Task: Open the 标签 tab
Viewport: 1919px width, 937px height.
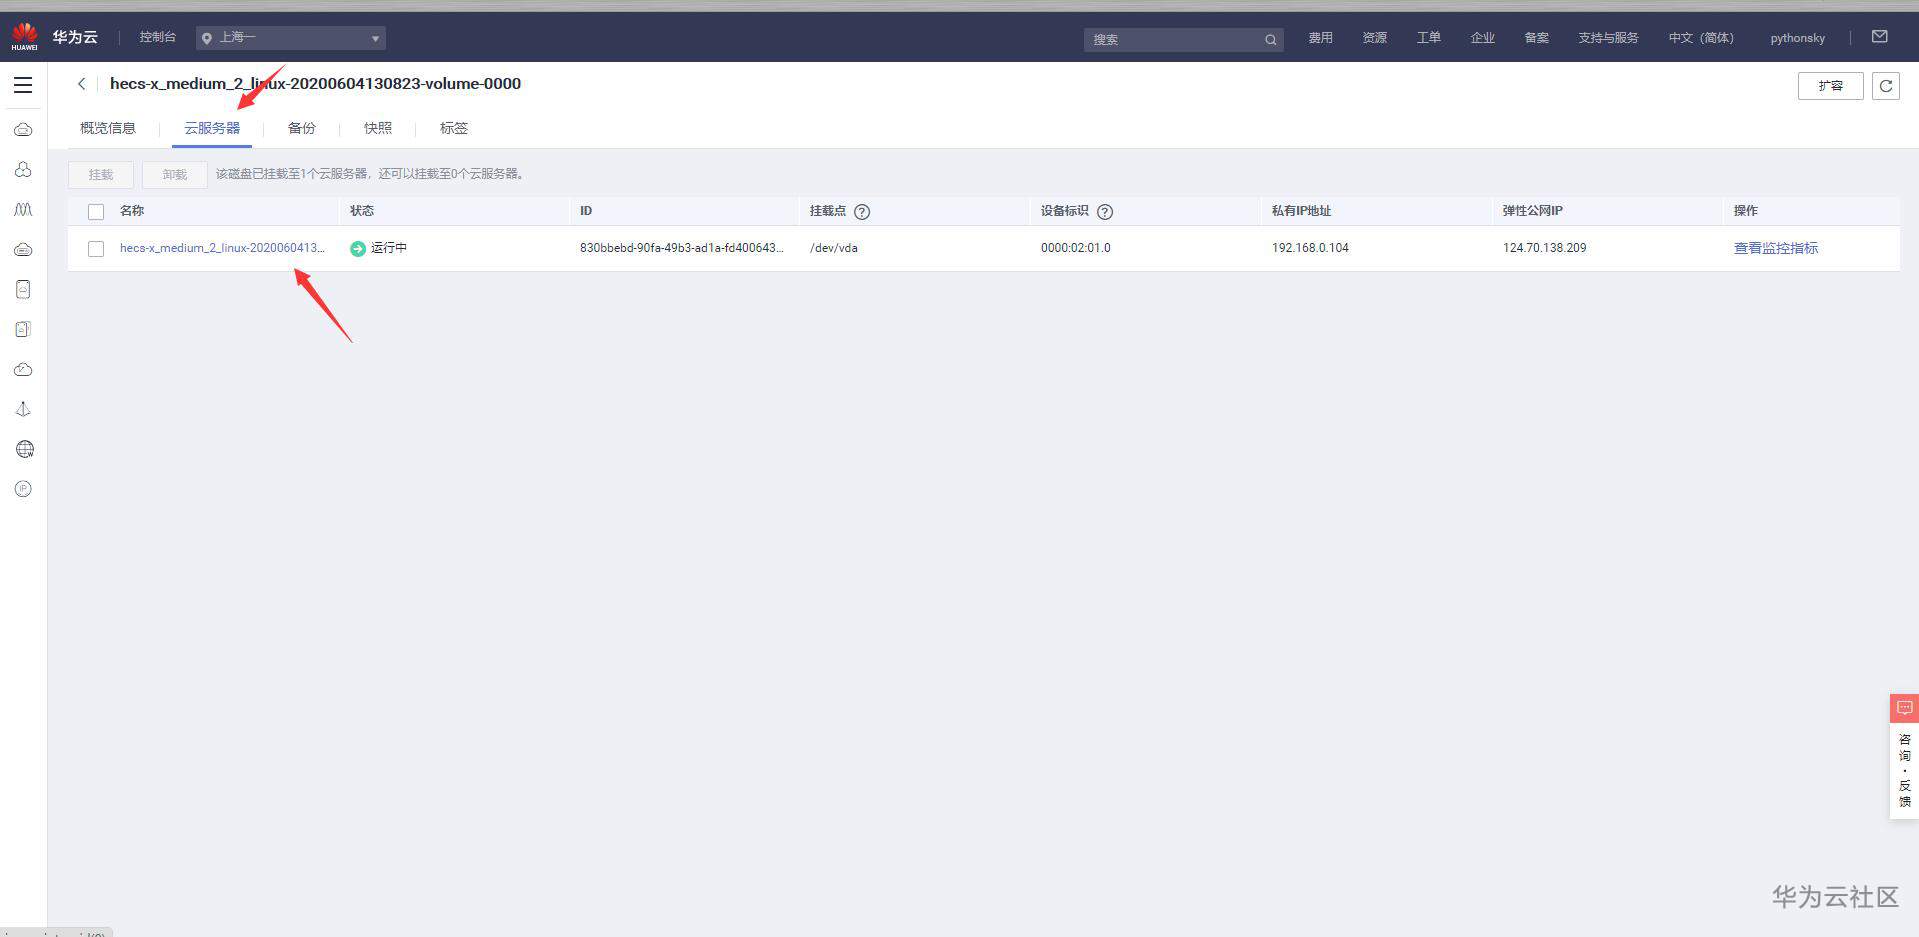Action: [x=454, y=128]
